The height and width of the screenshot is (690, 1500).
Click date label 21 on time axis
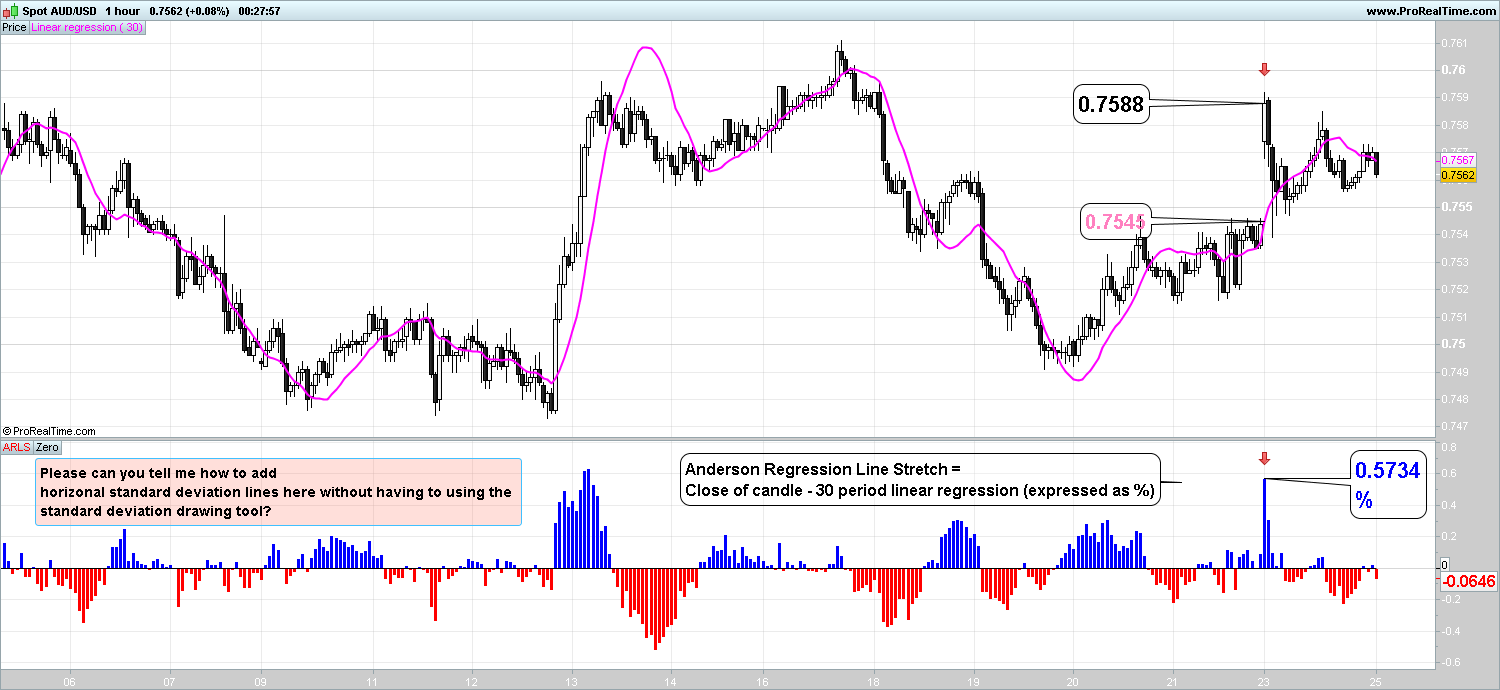pyautogui.click(x=1173, y=680)
